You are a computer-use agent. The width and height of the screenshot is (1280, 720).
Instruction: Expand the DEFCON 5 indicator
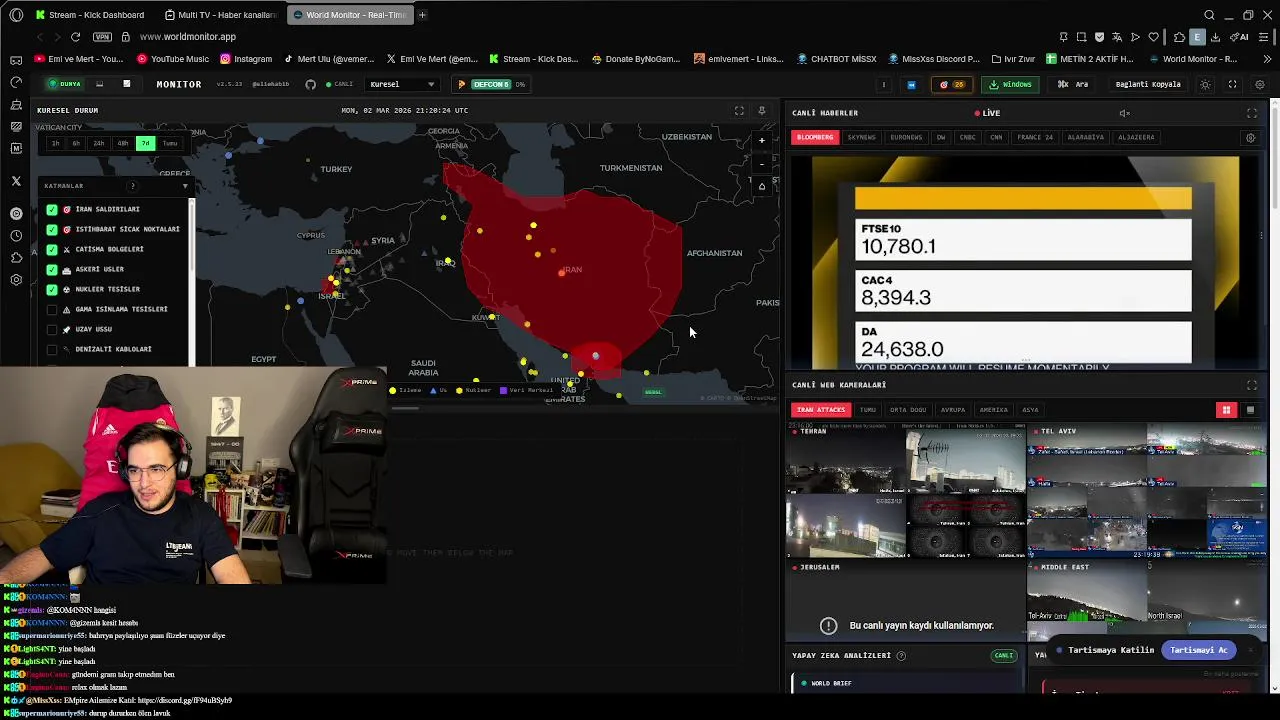tap(490, 84)
